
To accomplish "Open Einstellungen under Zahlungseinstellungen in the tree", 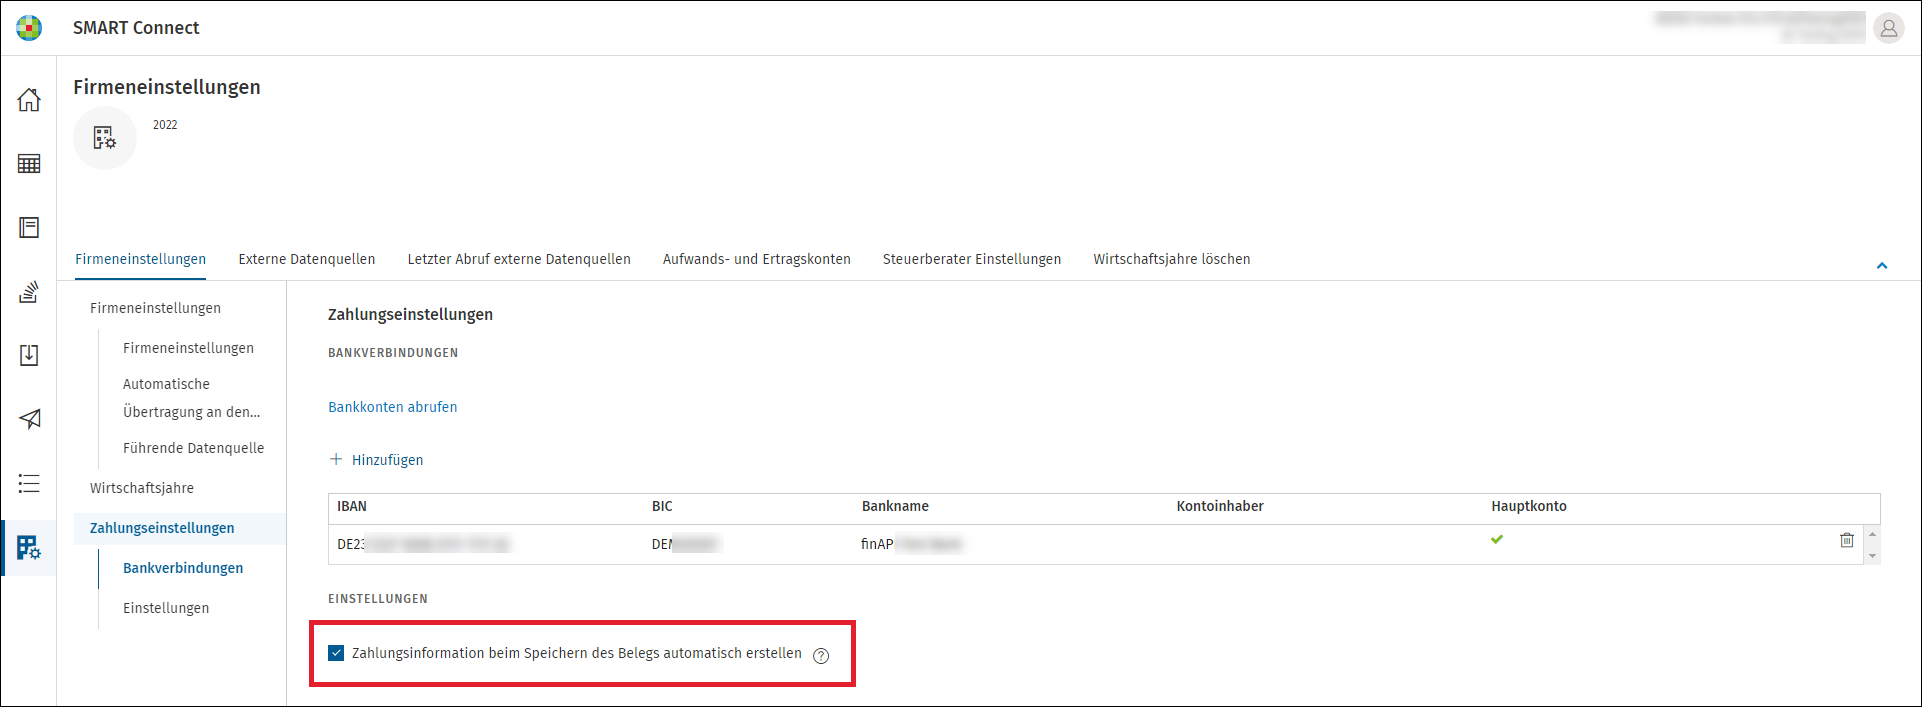I will [166, 608].
